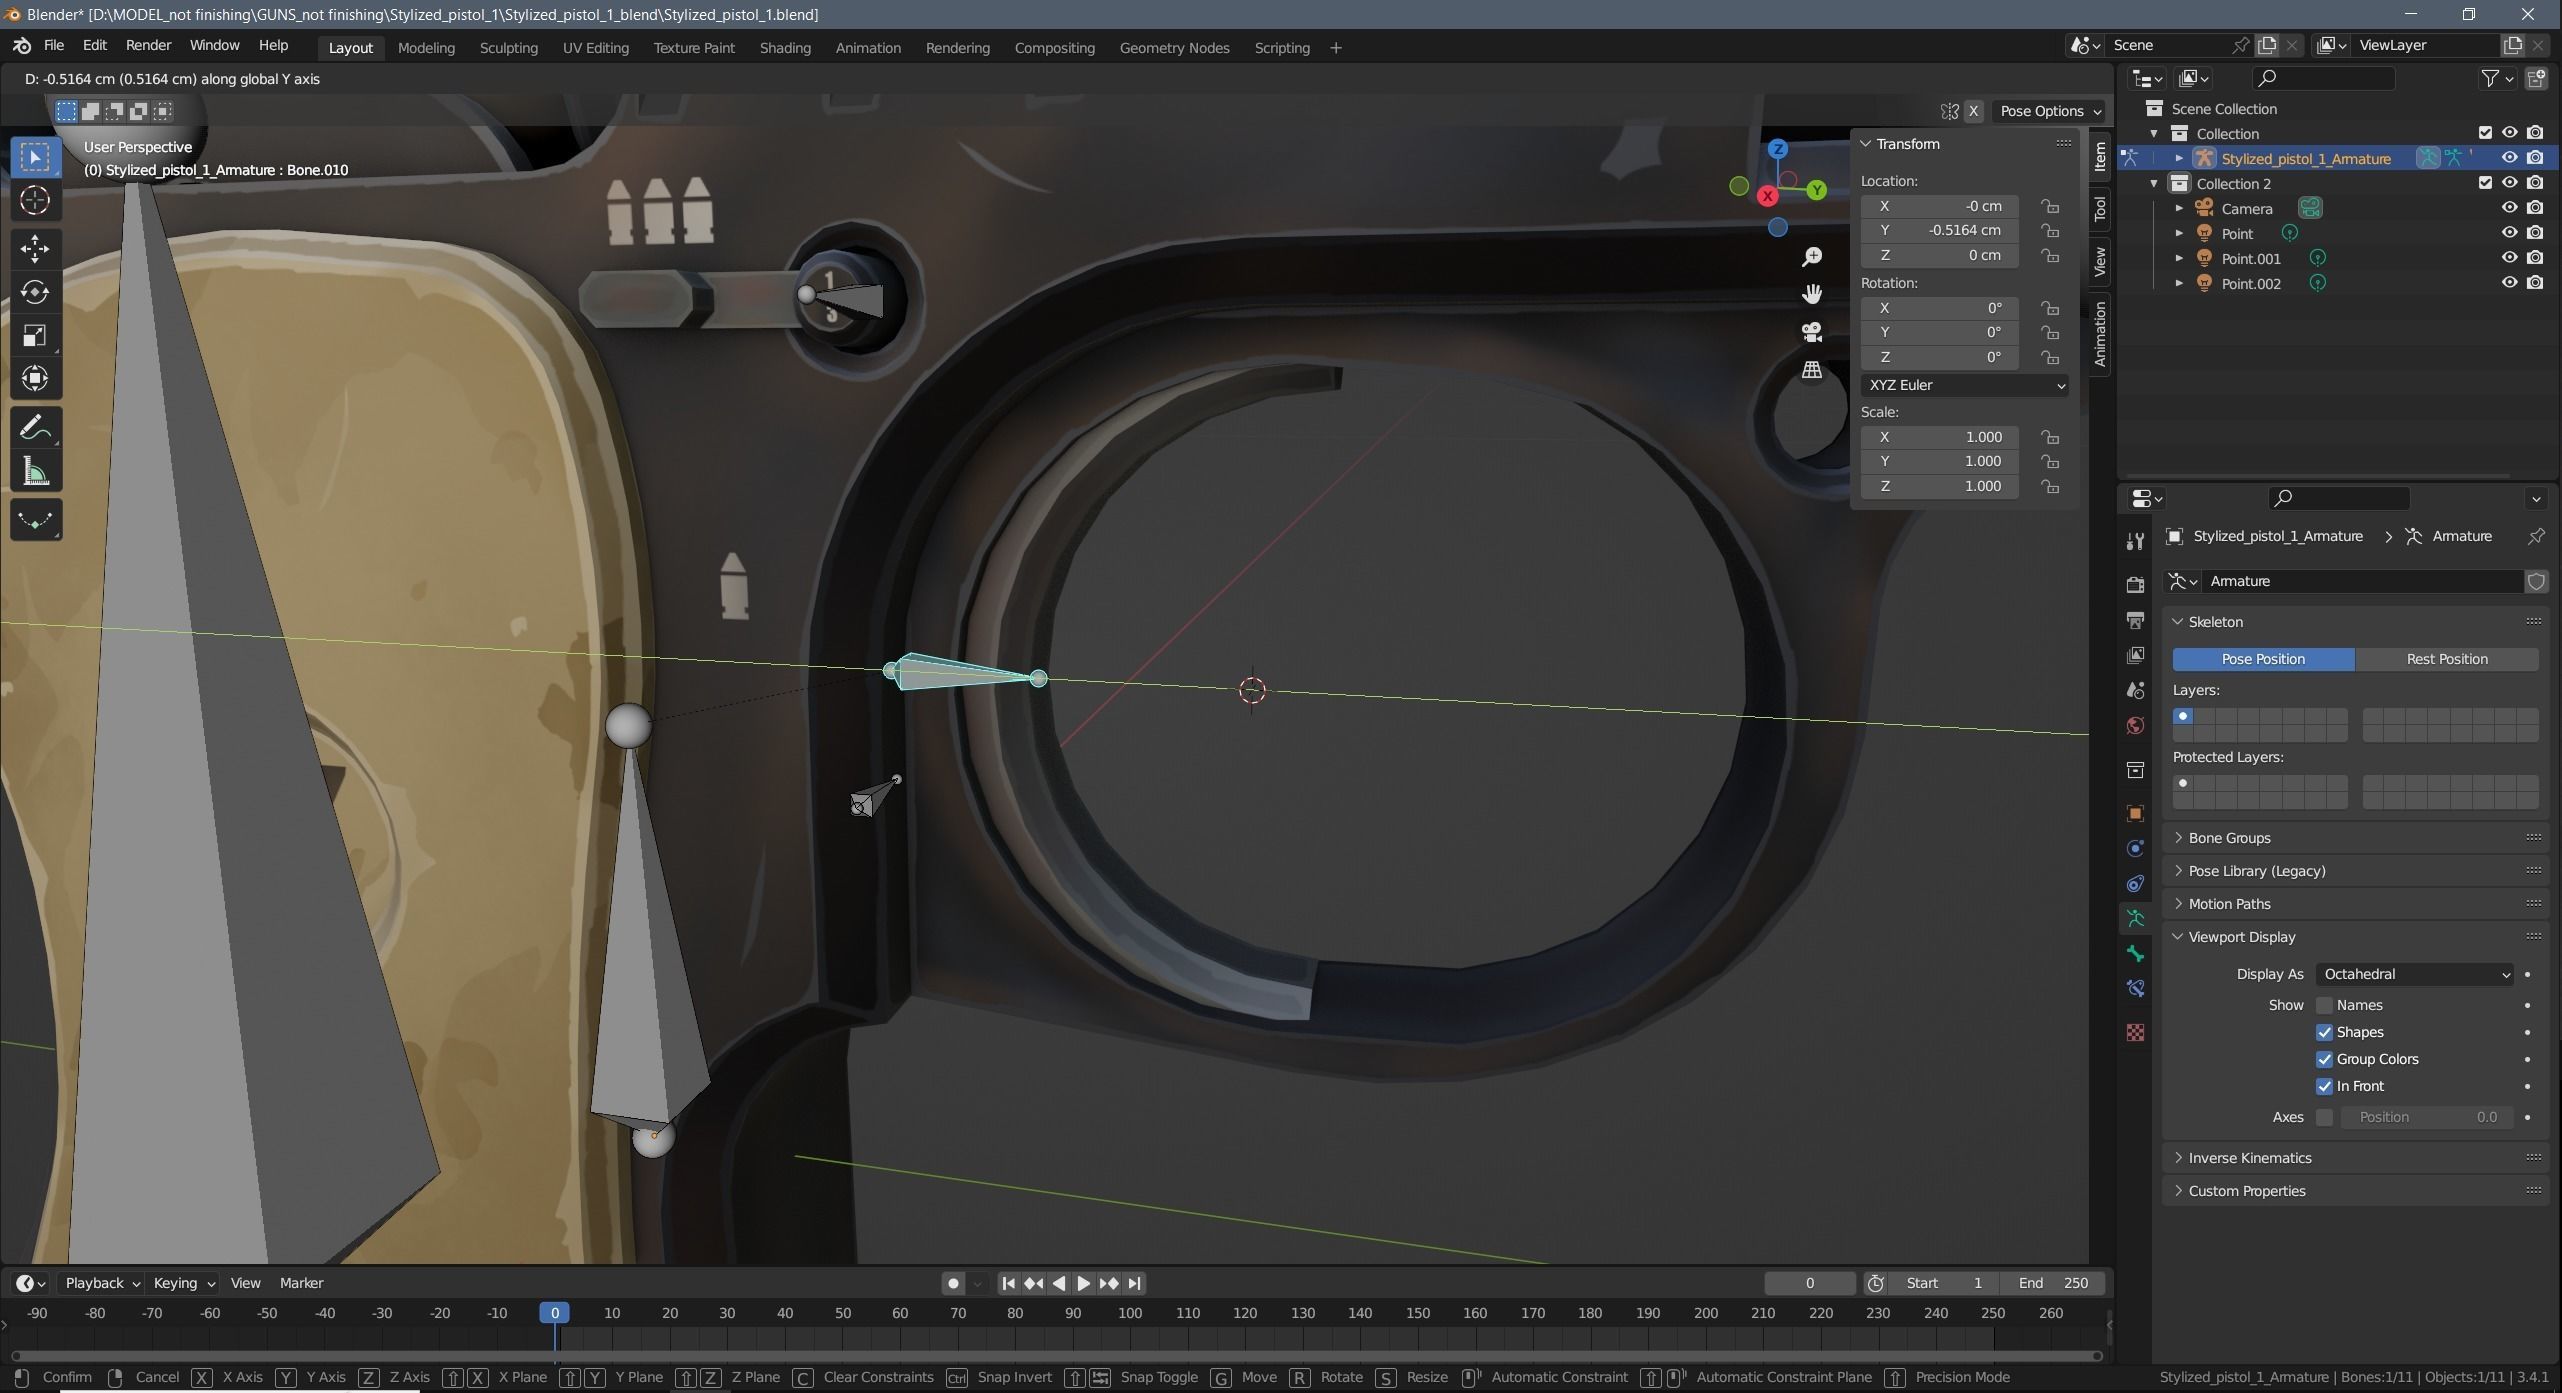
Task: Hide the Camera object in the outliner
Action: pyautogui.click(x=2509, y=208)
